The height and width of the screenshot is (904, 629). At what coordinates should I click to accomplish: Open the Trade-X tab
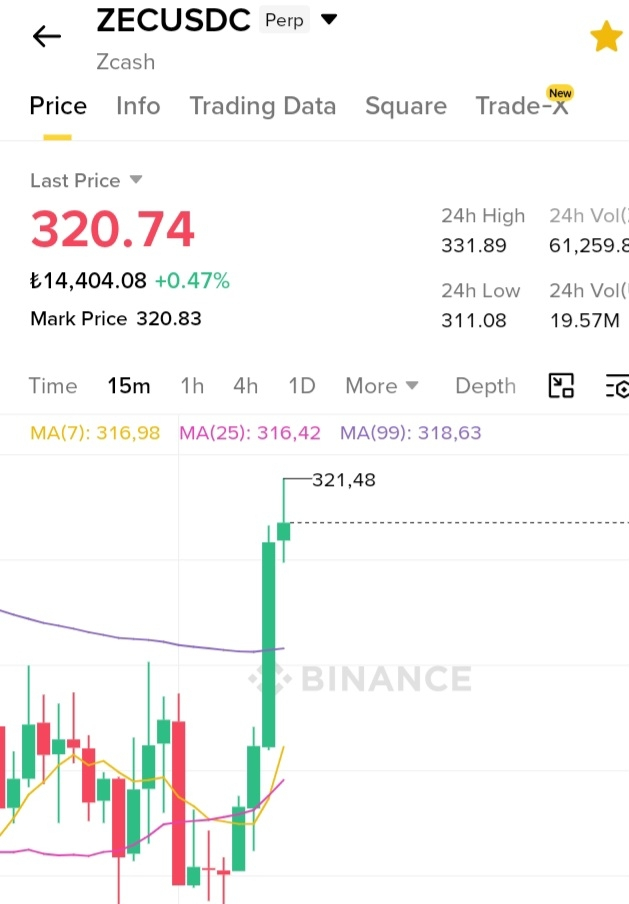tap(522, 106)
